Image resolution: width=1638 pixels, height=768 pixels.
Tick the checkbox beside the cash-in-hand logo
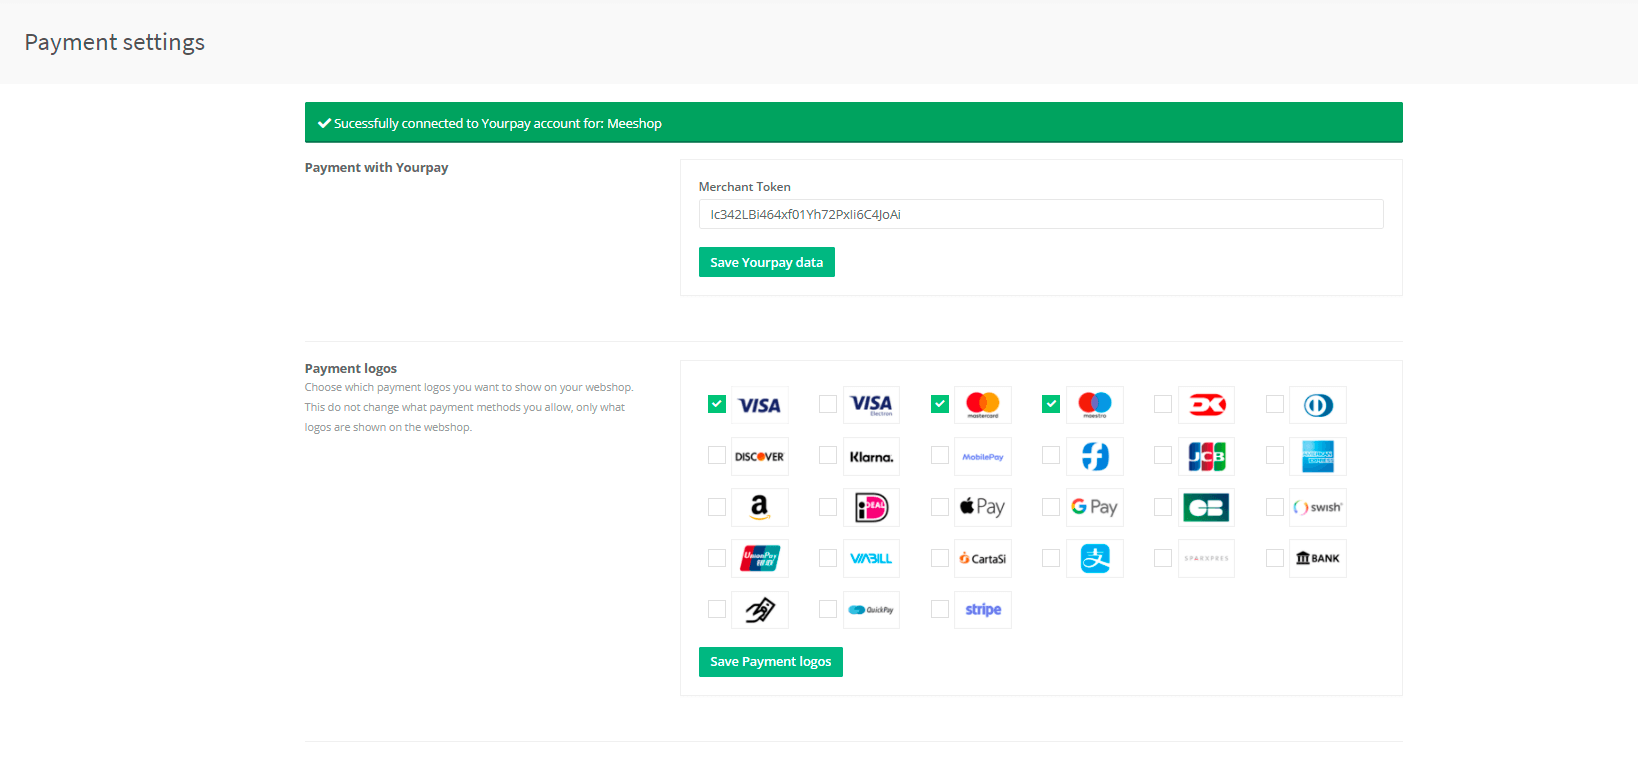pos(716,609)
